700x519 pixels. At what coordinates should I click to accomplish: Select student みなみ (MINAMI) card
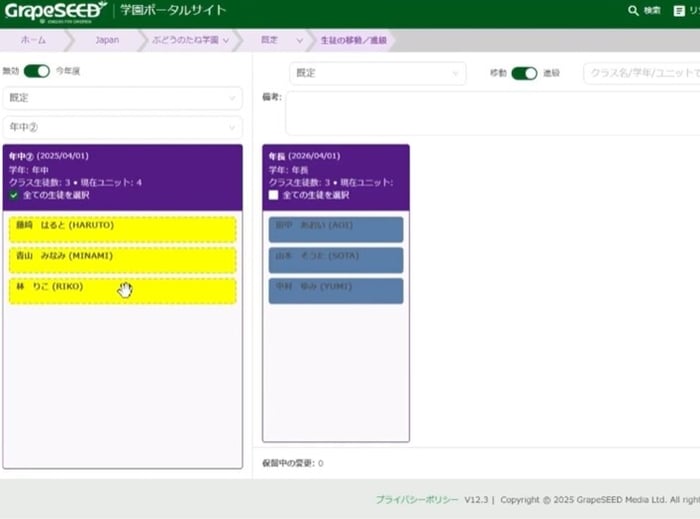click(122, 260)
